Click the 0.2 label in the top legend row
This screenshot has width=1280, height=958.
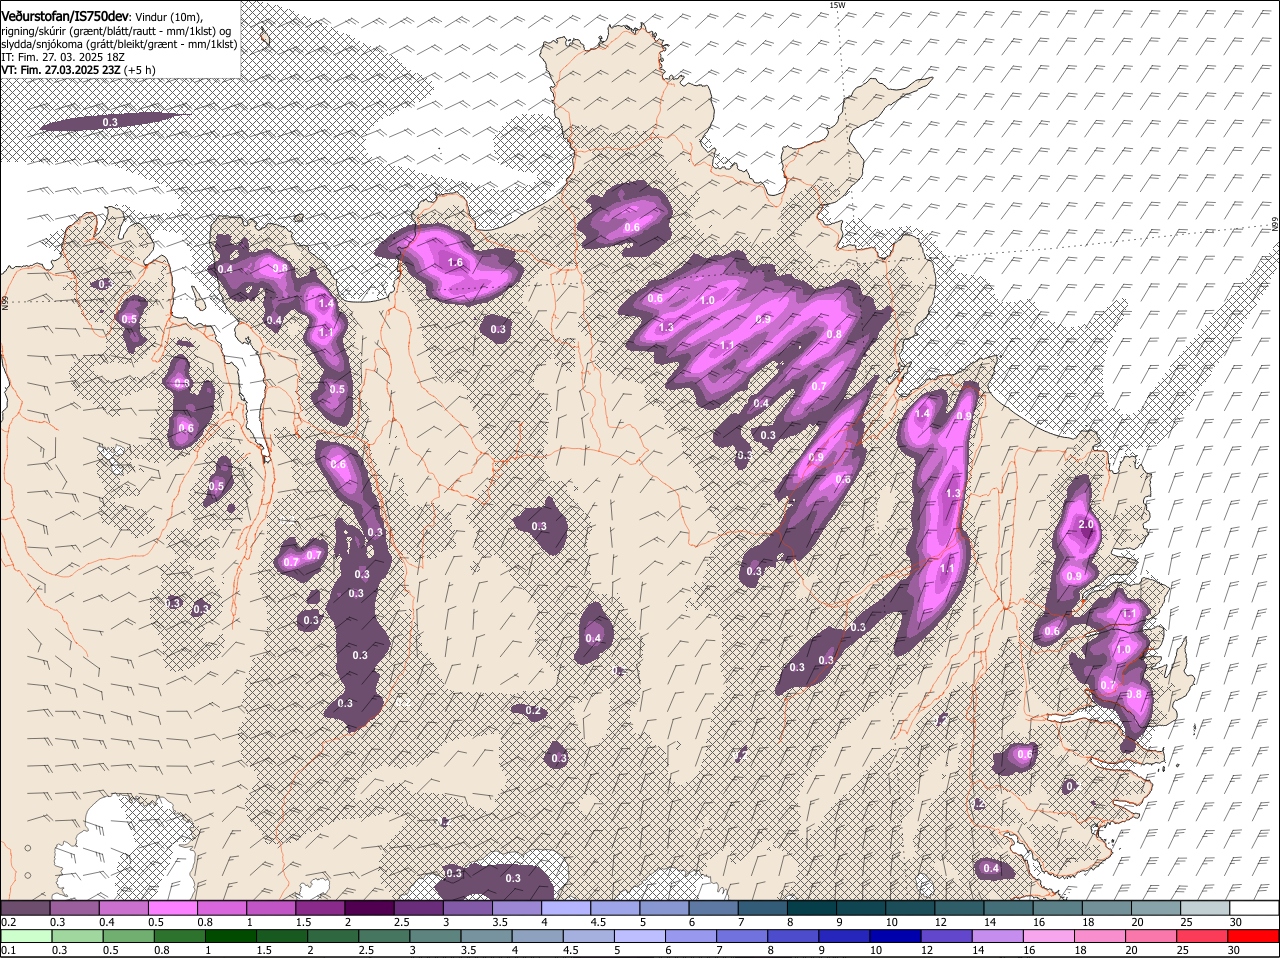[x=9, y=921]
